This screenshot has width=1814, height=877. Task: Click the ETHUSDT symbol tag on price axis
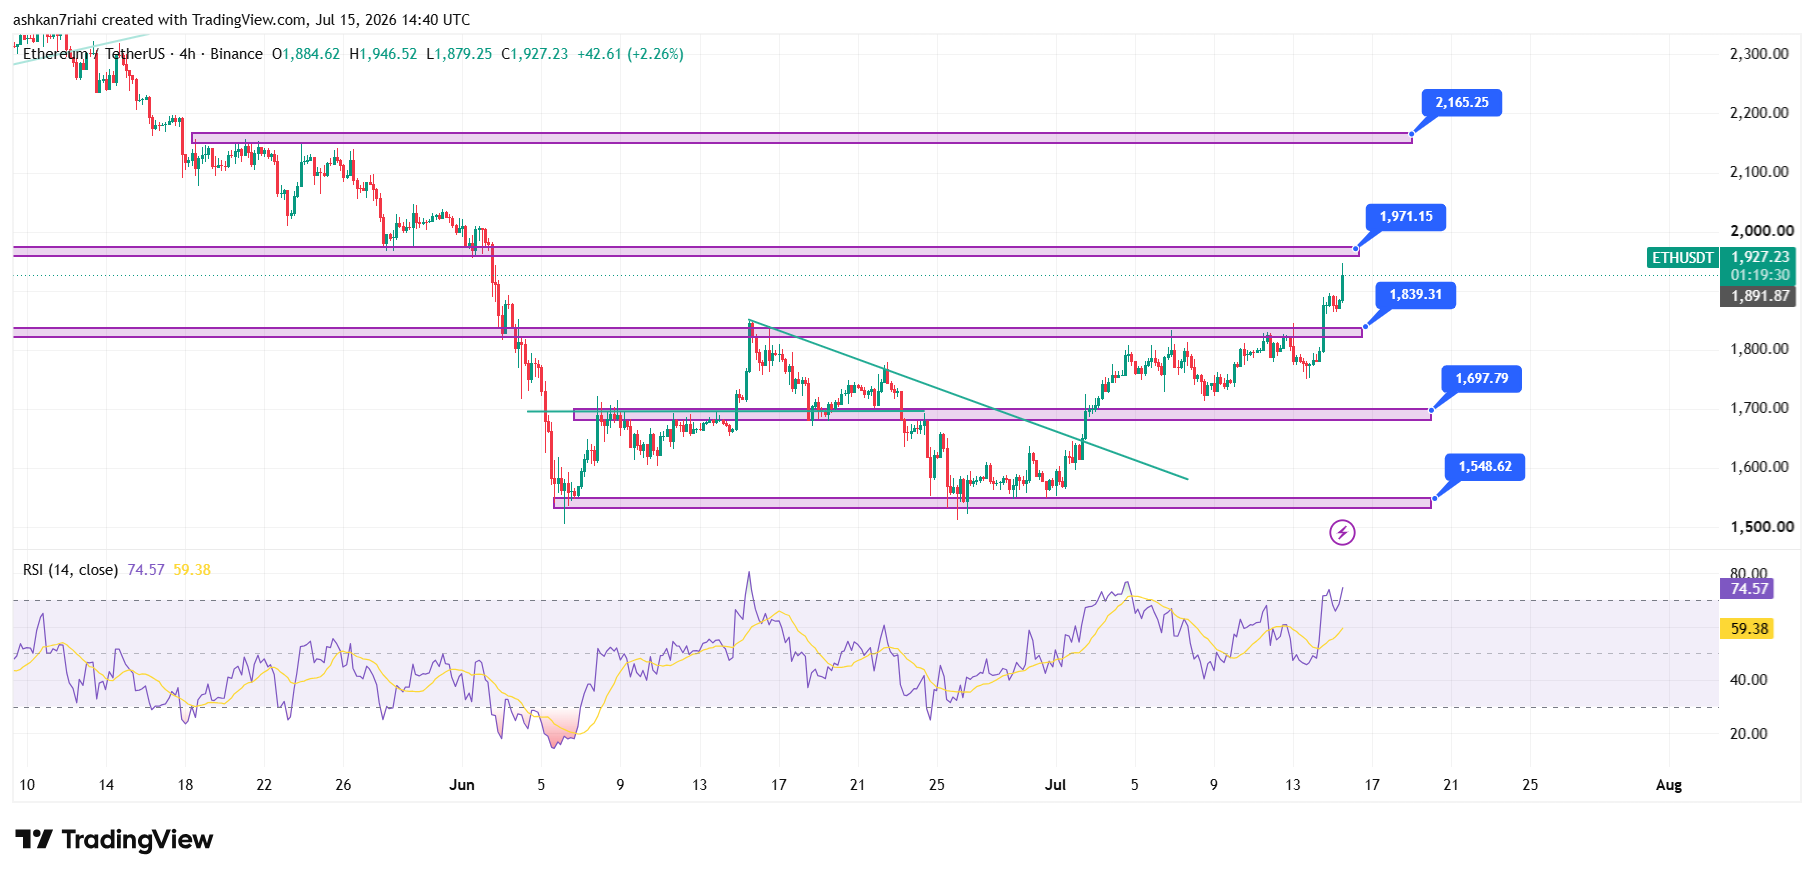tap(1682, 258)
